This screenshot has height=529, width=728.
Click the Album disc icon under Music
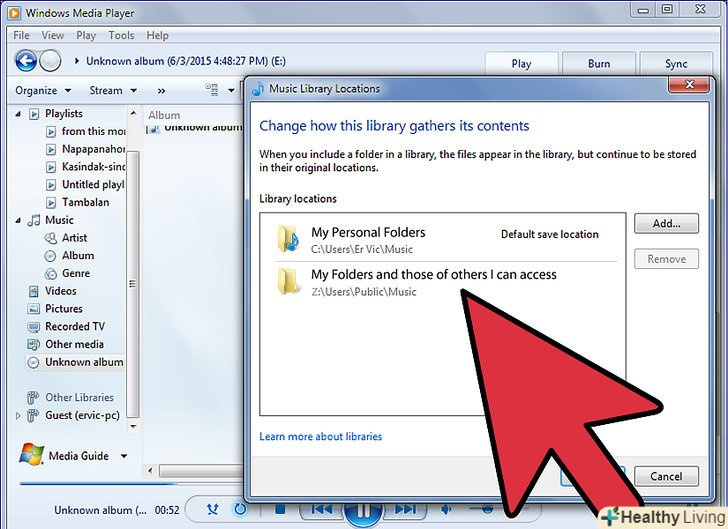pos(50,256)
